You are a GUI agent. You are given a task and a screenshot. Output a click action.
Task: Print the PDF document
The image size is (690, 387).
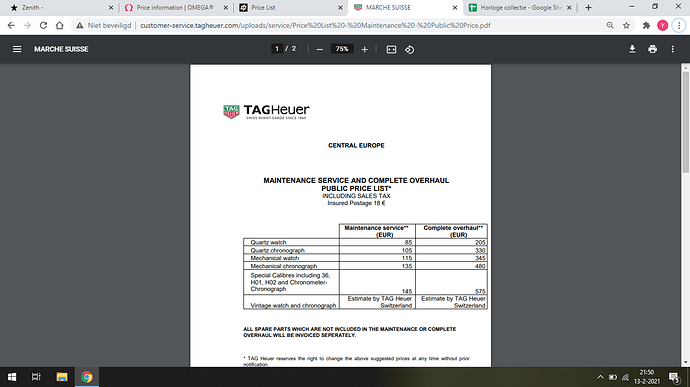[x=652, y=49]
